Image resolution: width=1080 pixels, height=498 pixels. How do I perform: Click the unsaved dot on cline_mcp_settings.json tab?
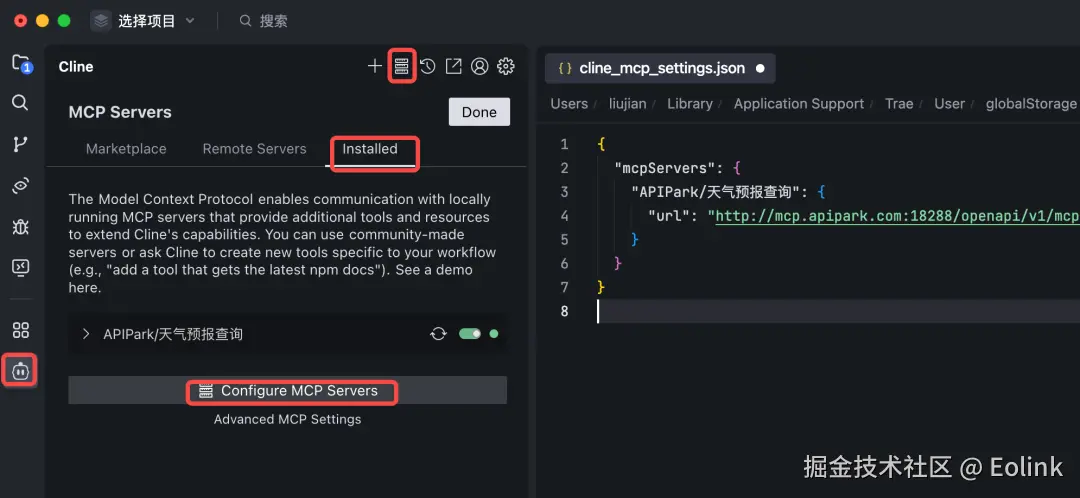click(x=760, y=68)
